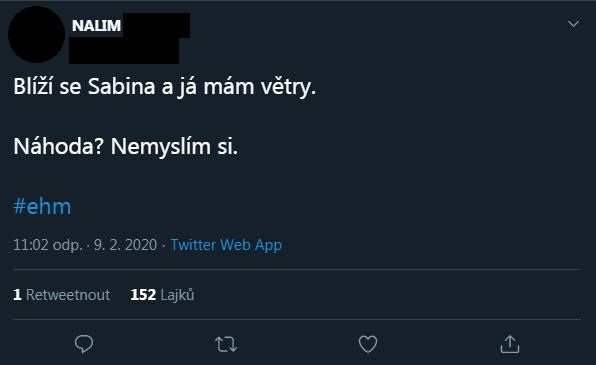Open the #ehm hashtag

coord(42,206)
